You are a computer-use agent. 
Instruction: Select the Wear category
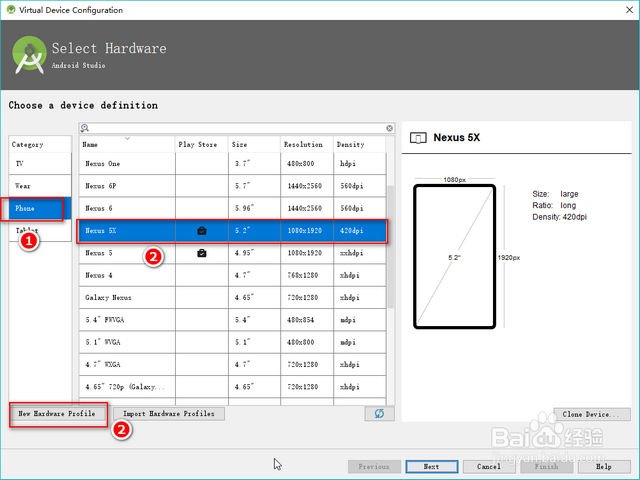pyautogui.click(x=40, y=186)
